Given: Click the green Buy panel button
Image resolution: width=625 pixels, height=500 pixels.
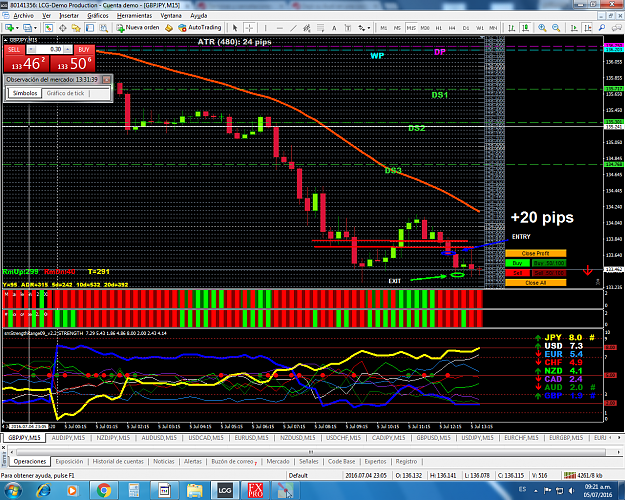Looking at the screenshot, I should (517, 263).
